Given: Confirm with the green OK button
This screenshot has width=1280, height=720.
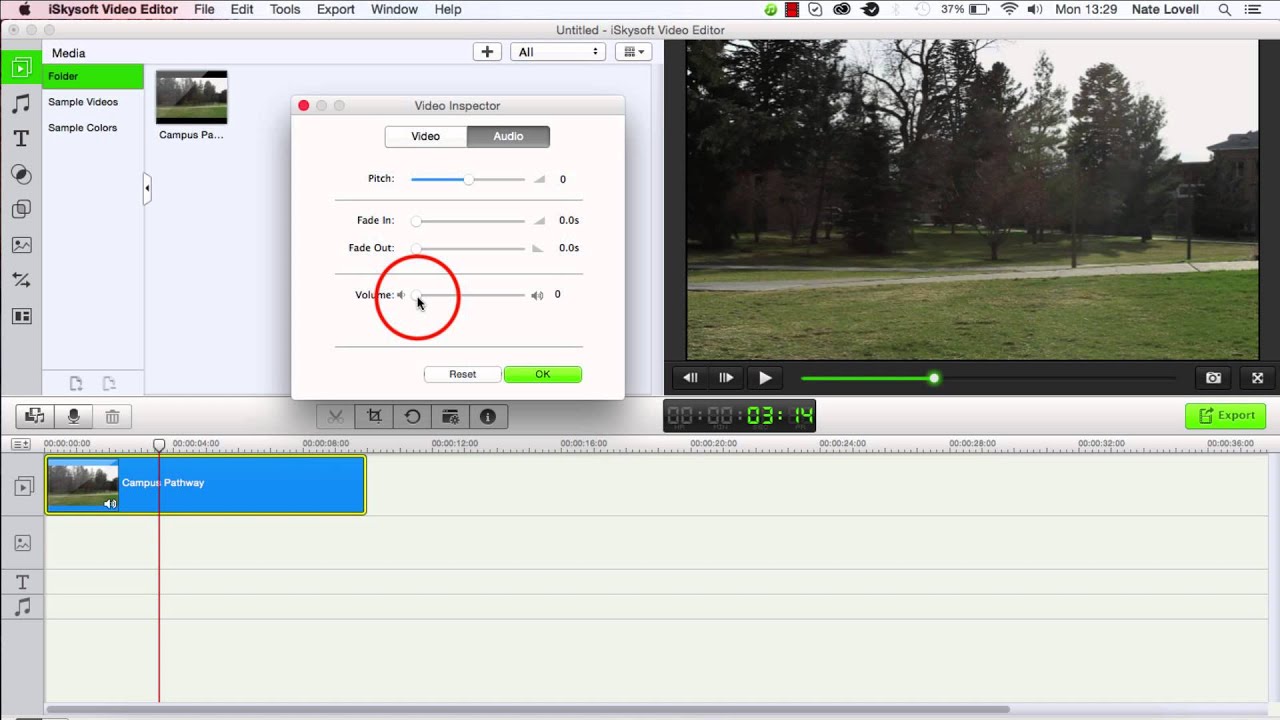Looking at the screenshot, I should 543,374.
